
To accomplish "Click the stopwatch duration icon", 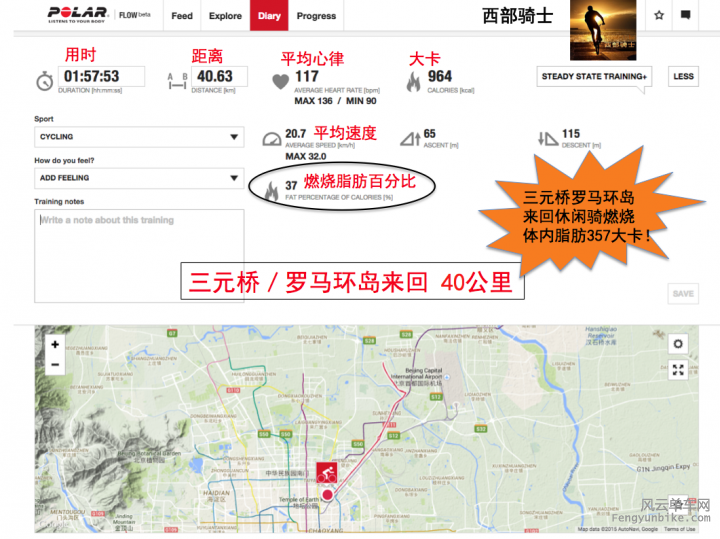I will (x=45, y=81).
